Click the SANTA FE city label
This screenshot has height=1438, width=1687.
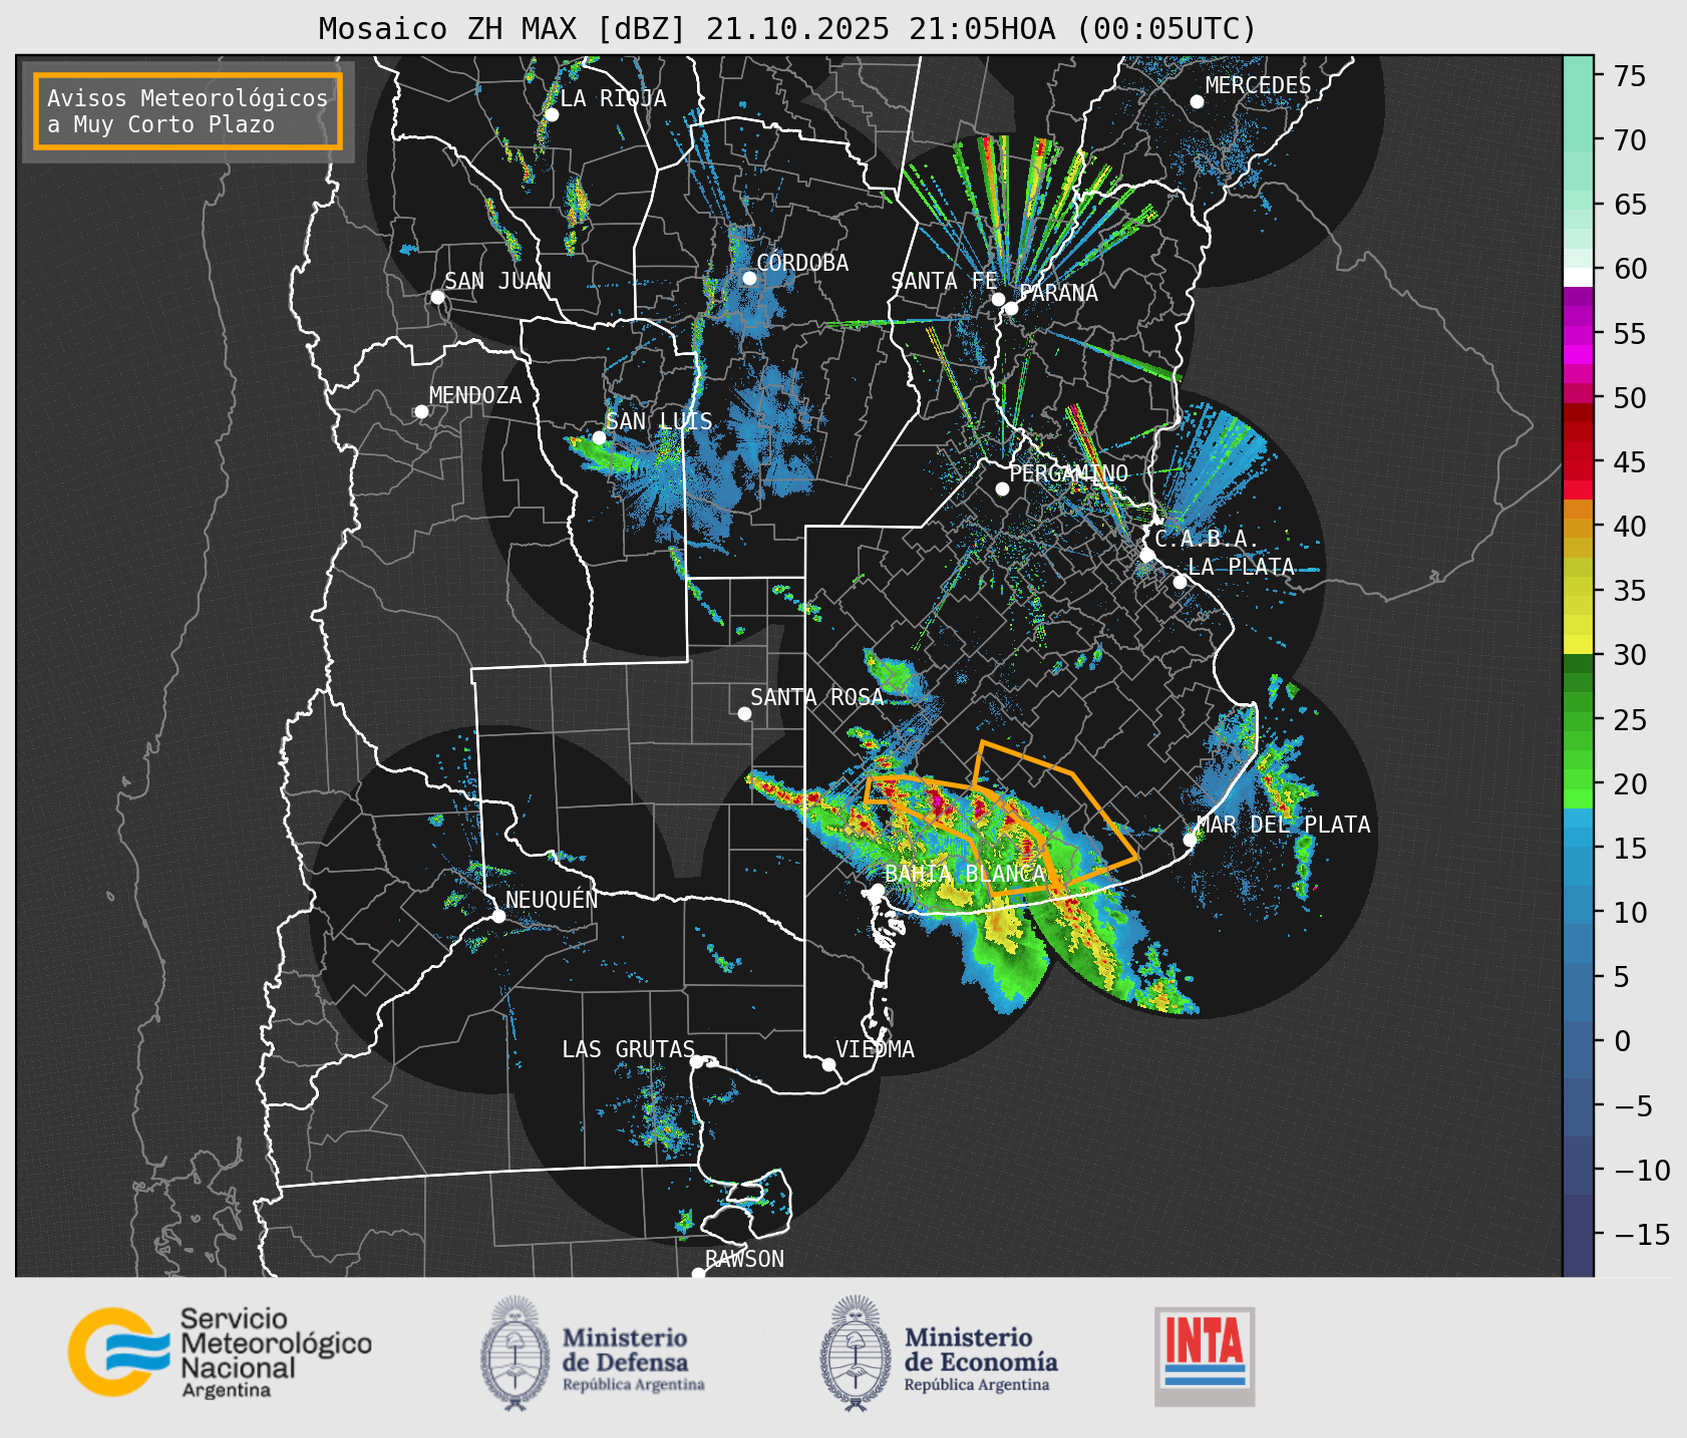click(944, 281)
